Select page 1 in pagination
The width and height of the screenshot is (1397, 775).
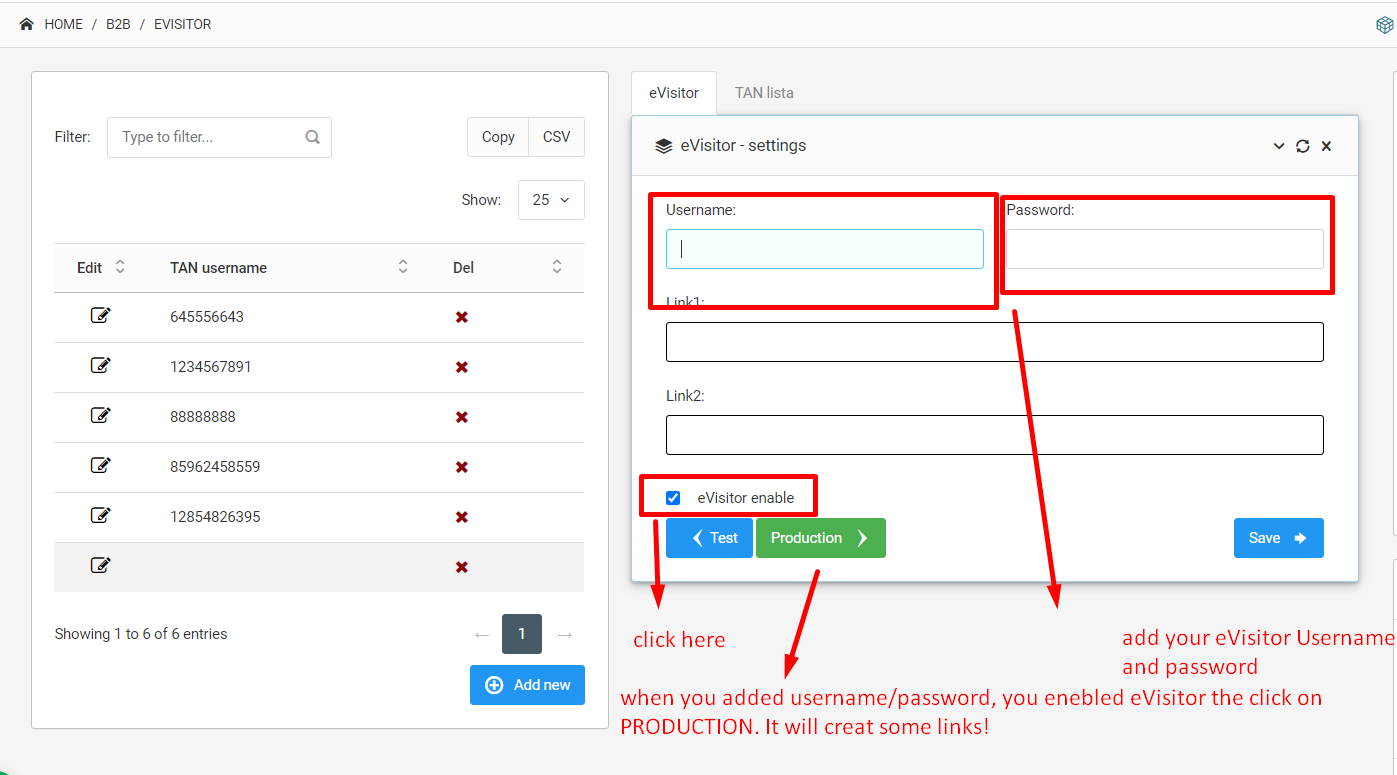click(522, 634)
